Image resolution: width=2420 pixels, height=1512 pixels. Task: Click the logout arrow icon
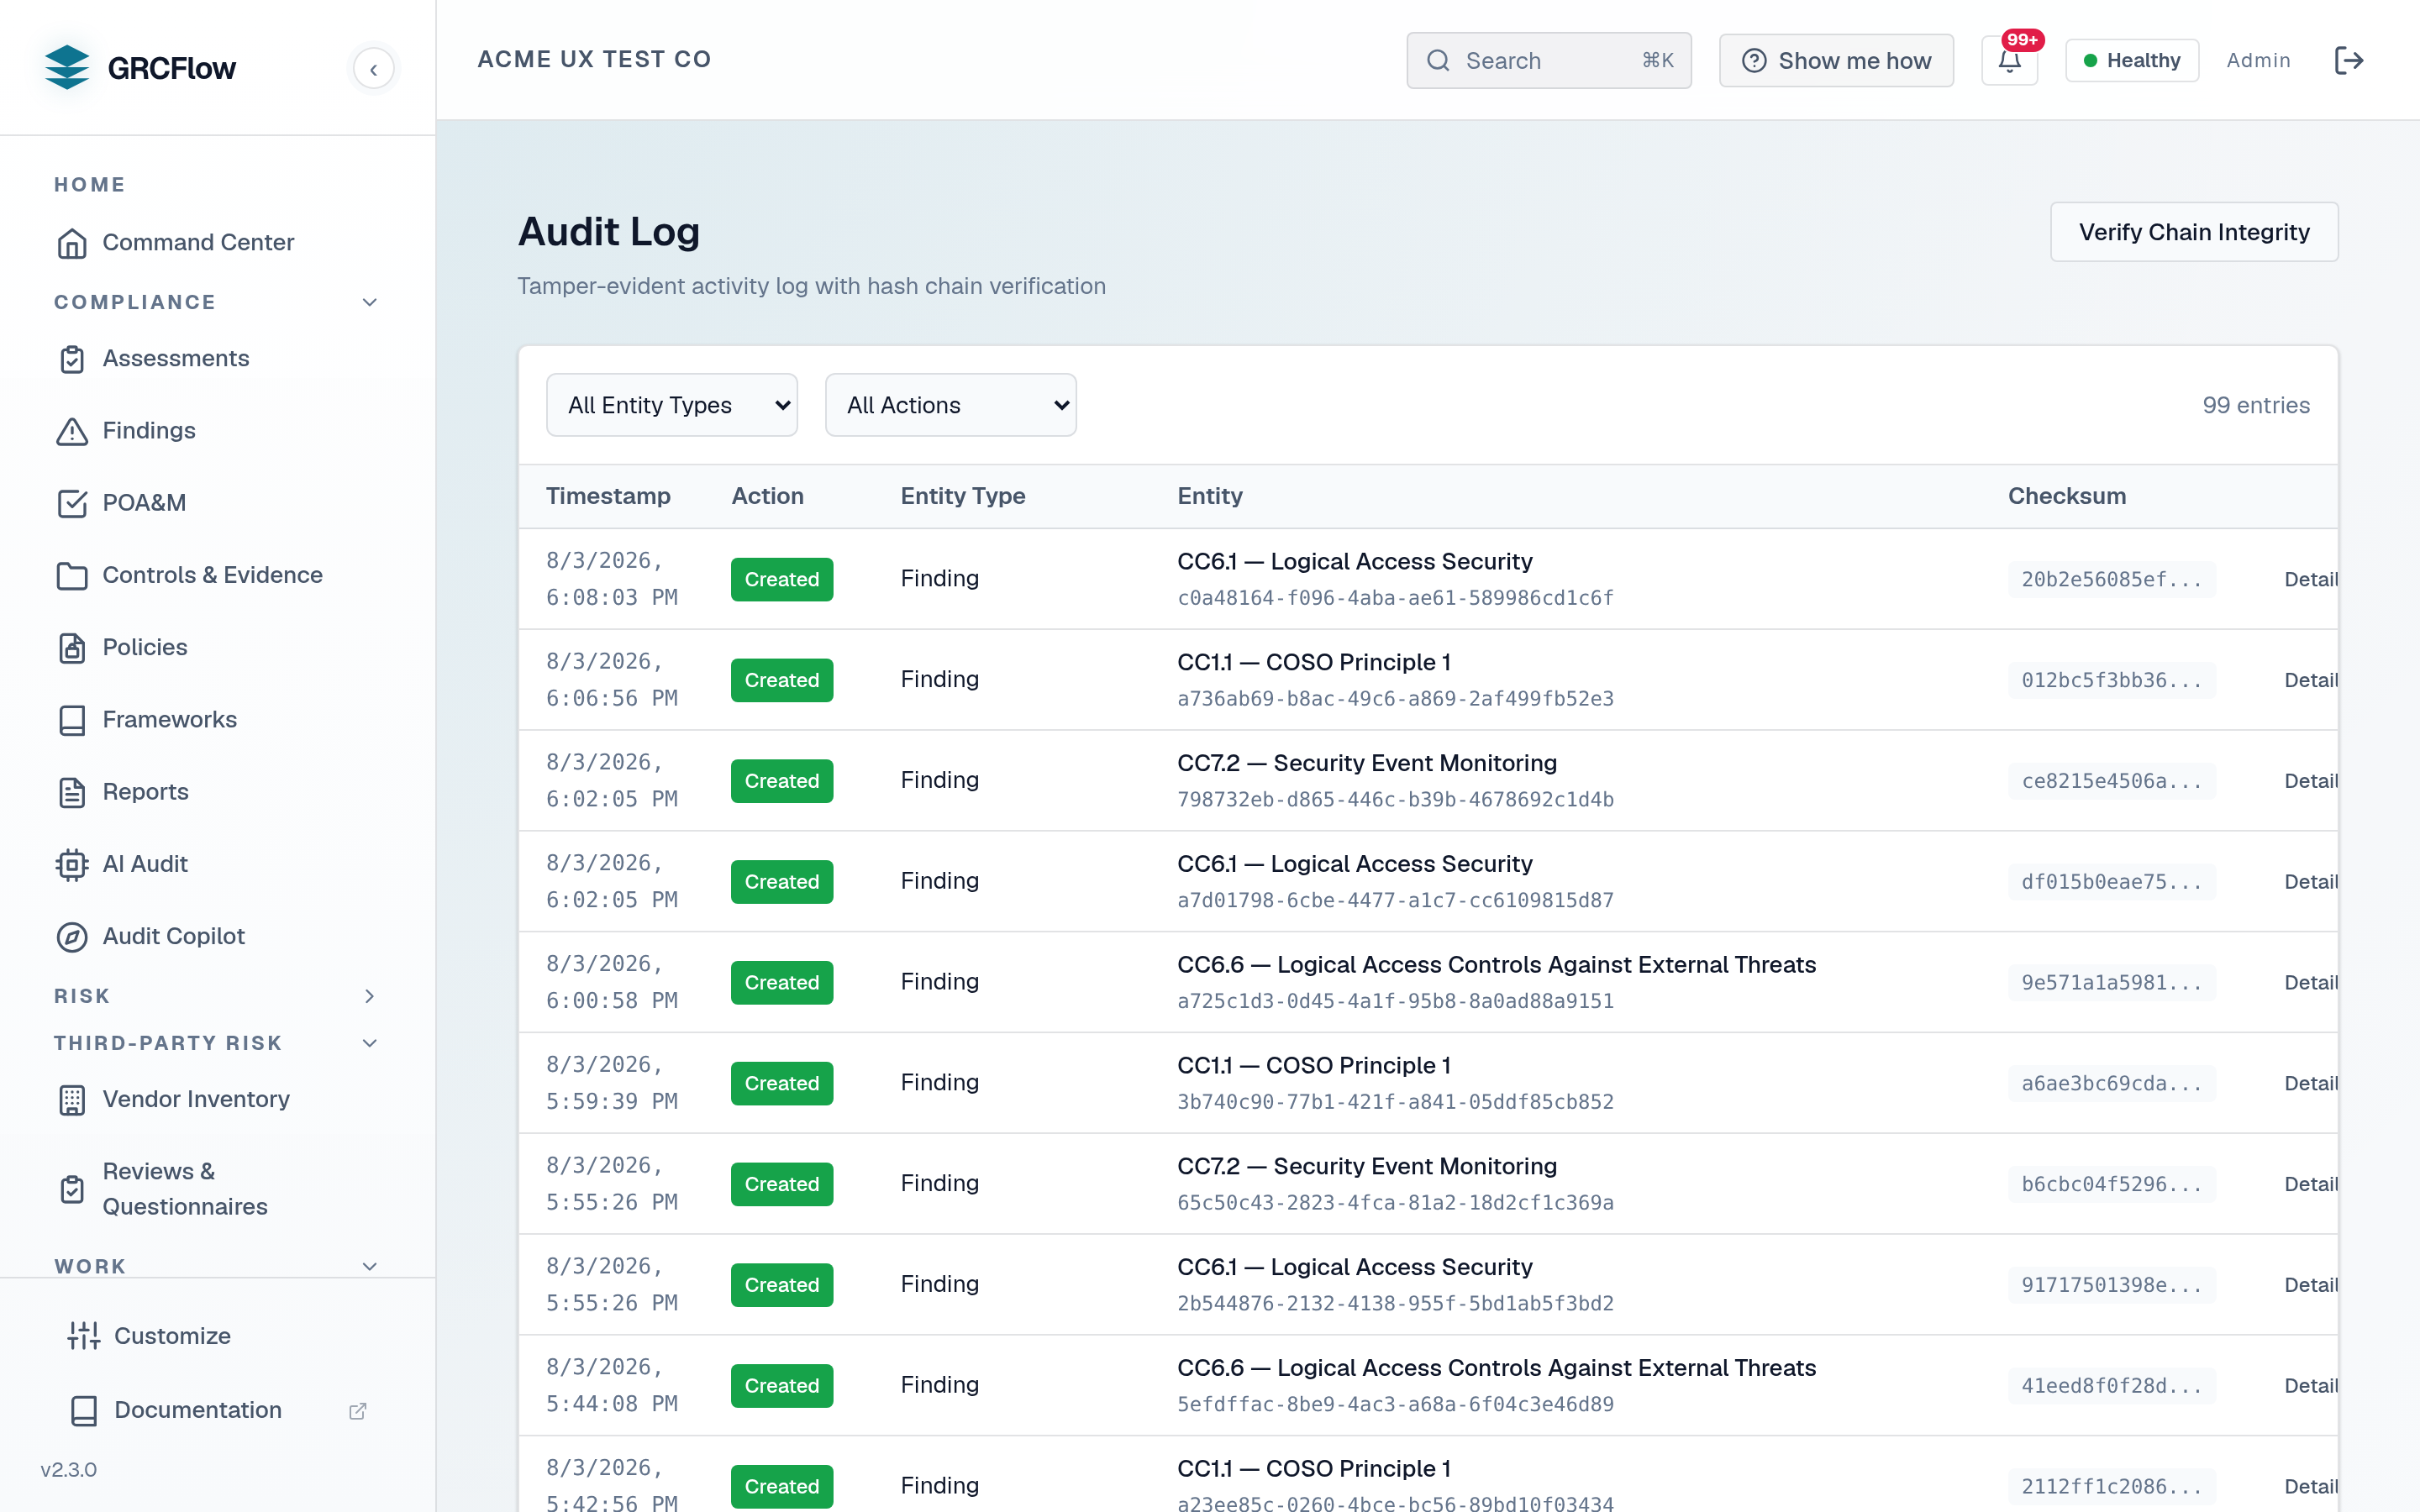point(2349,60)
